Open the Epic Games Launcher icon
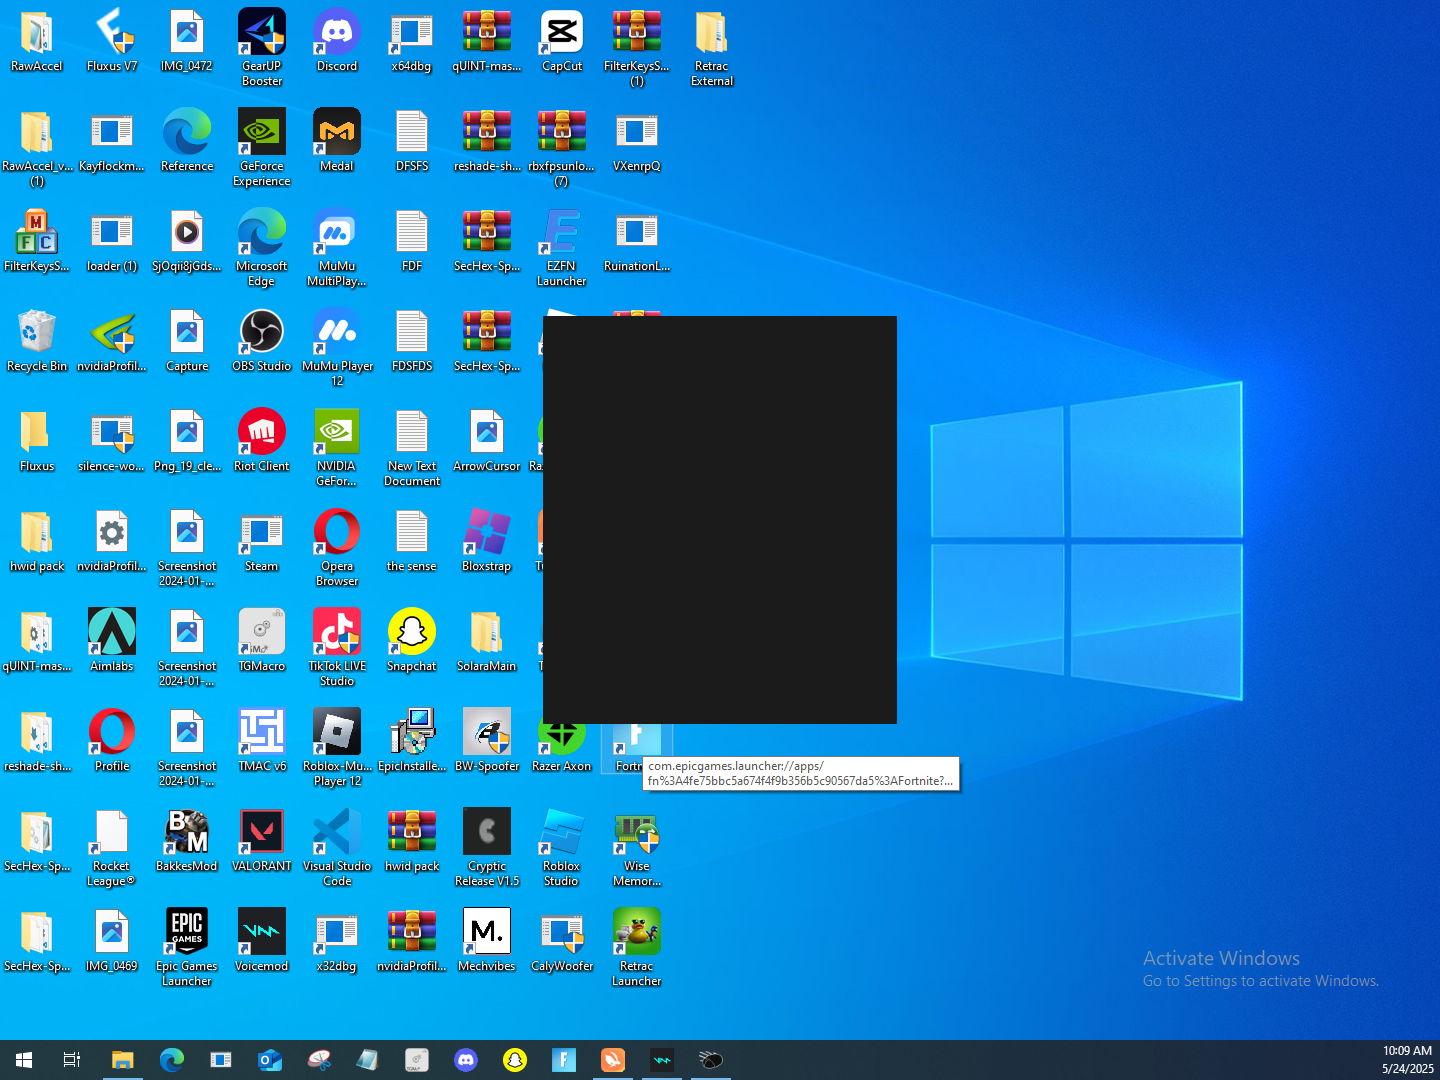The height and width of the screenshot is (1080, 1440). [187, 933]
